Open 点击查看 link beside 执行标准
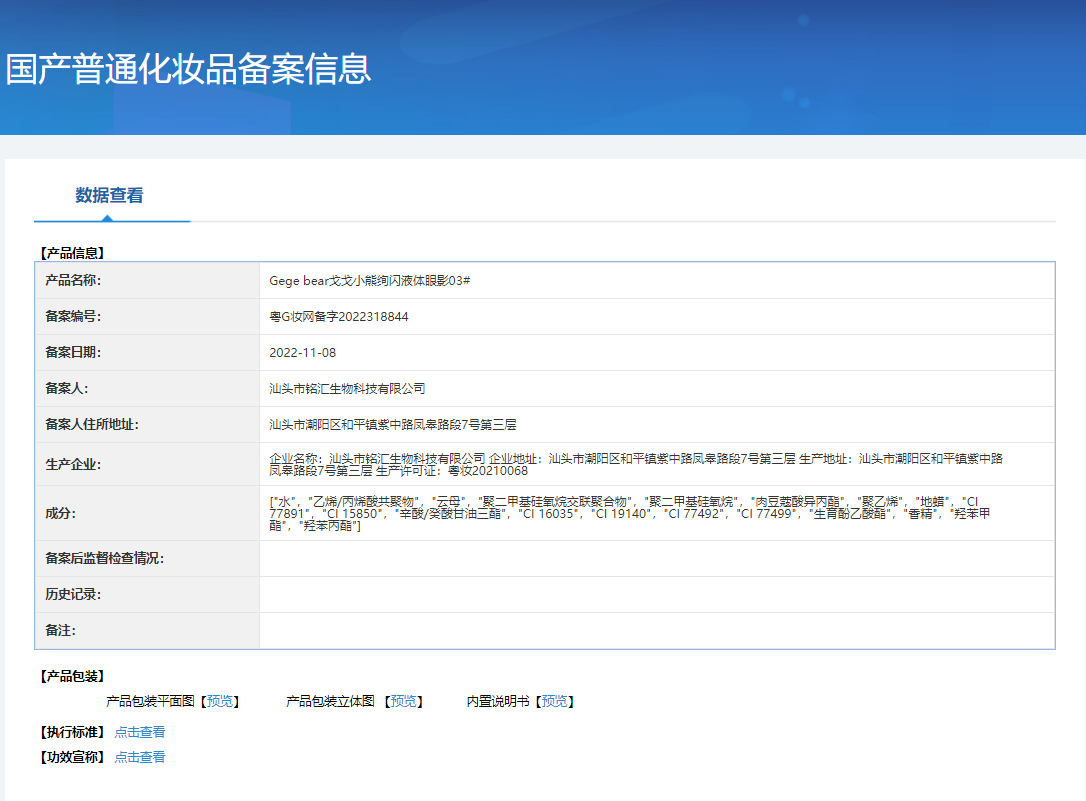 pos(139,732)
